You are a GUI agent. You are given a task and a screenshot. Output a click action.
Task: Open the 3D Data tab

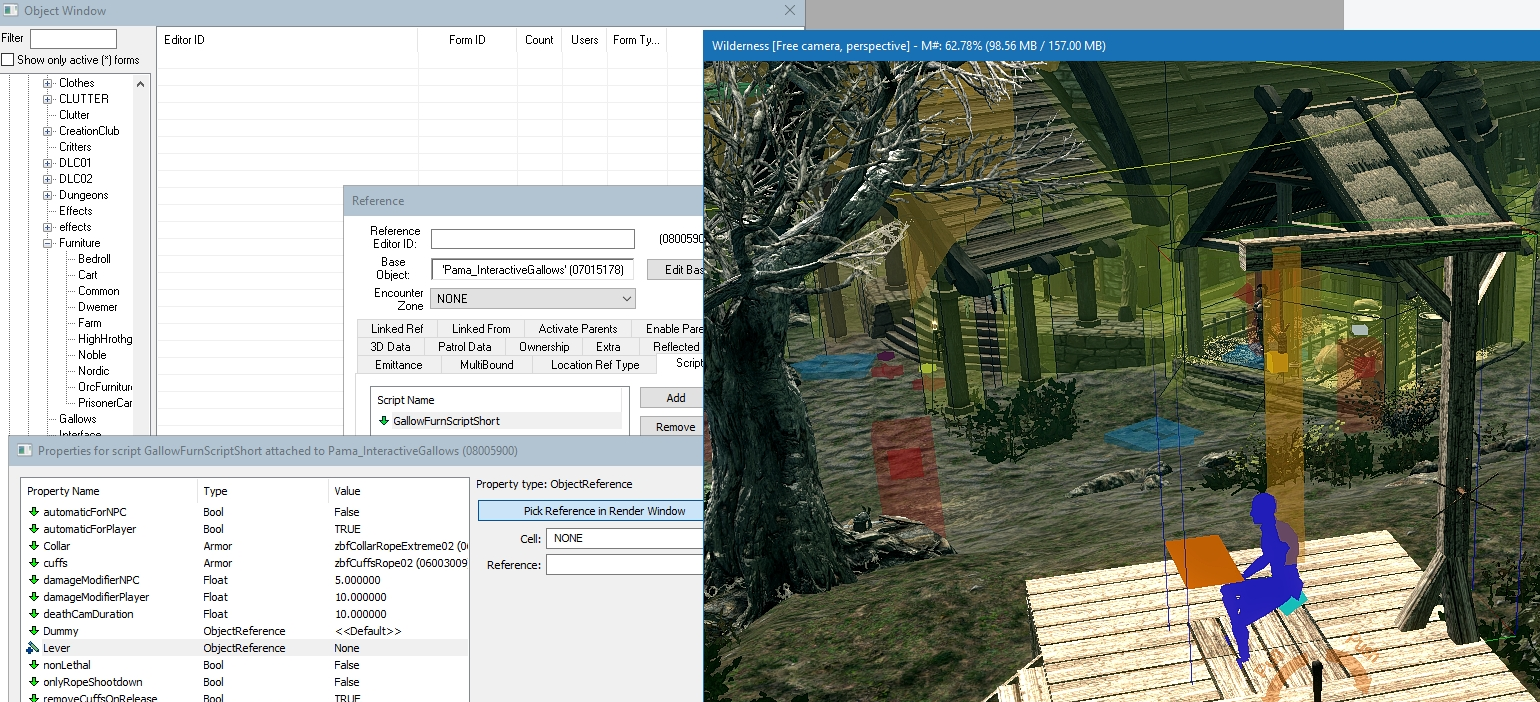[x=390, y=347]
